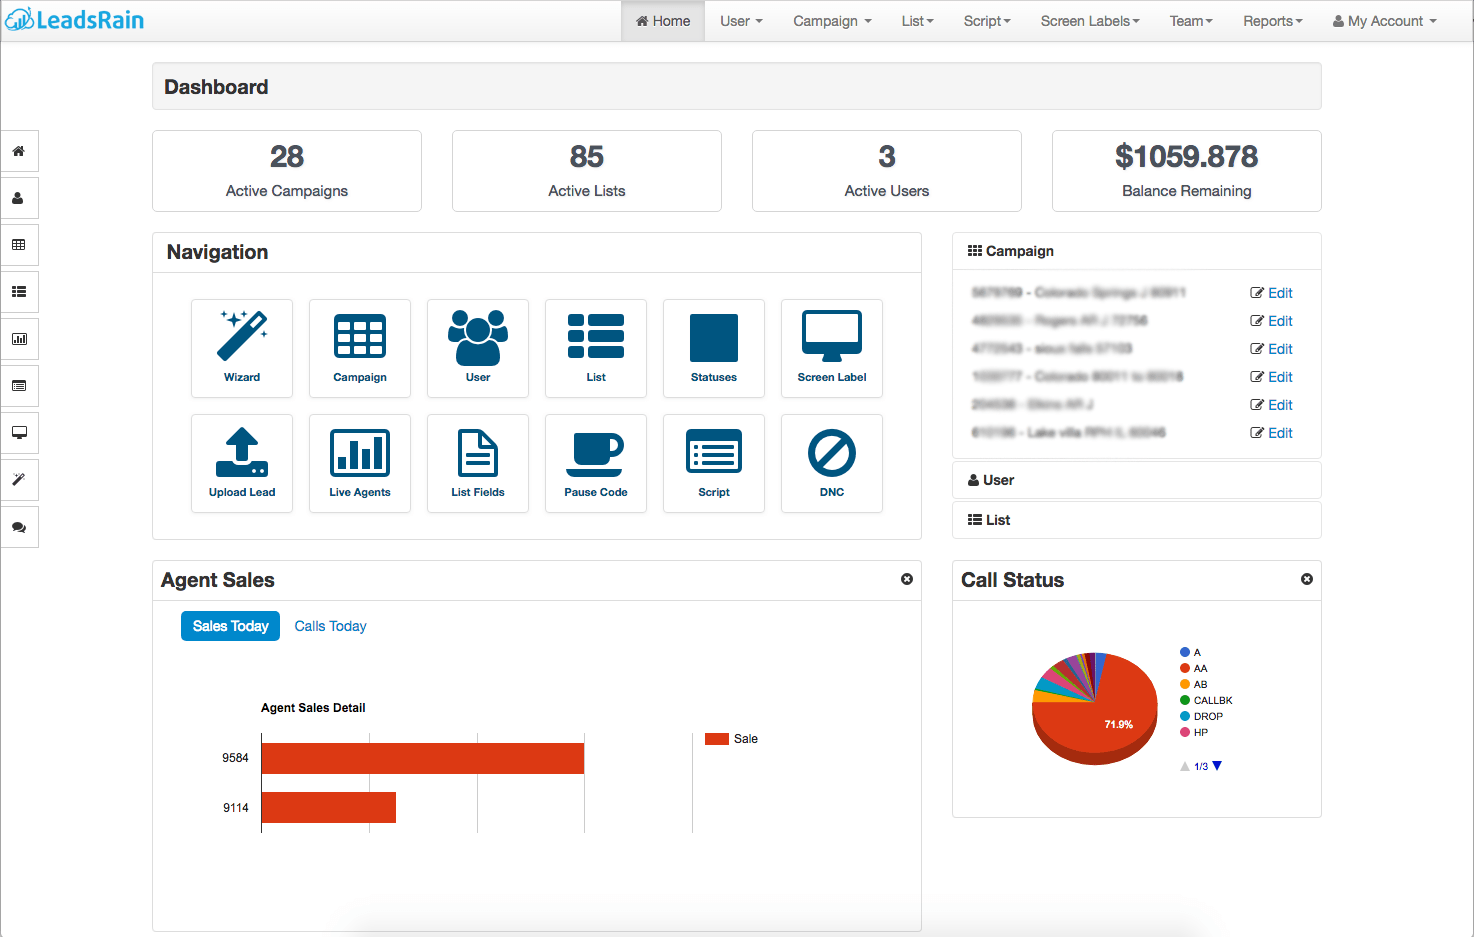This screenshot has width=1474, height=937.
Task: Click the AA legend color swatch
Action: point(1185,668)
